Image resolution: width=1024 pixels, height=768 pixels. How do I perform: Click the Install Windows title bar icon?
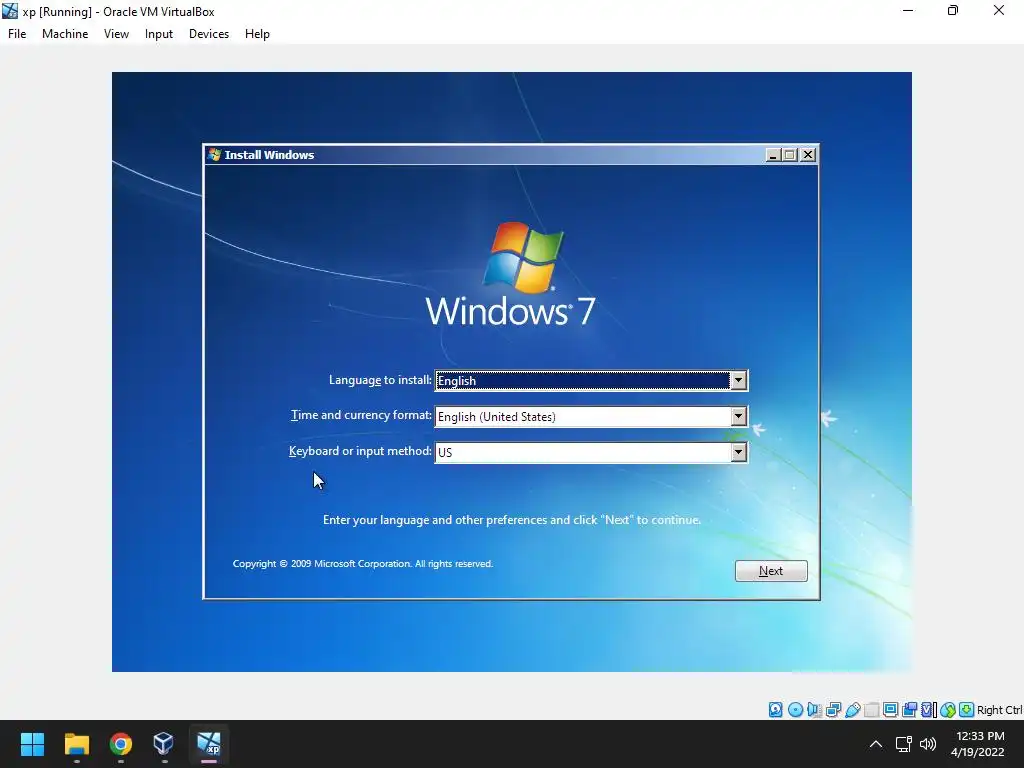coord(214,155)
